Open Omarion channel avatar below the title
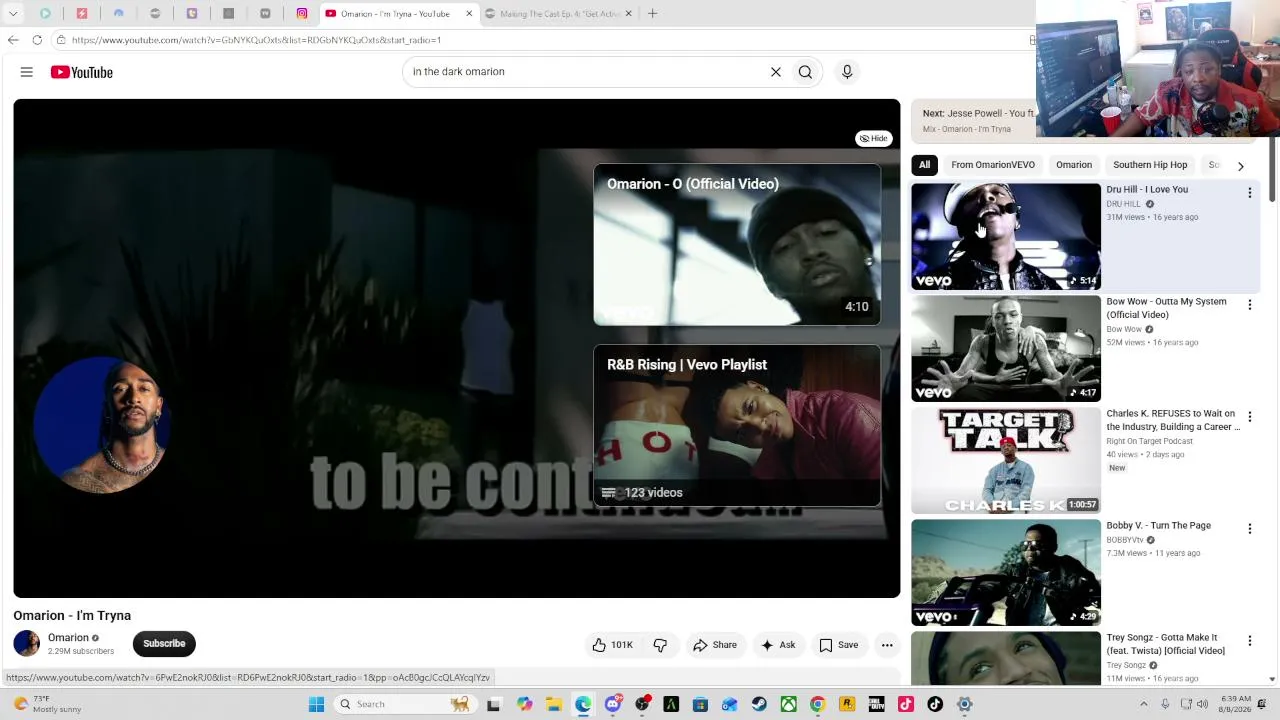This screenshot has width=1280, height=720. (x=27, y=644)
